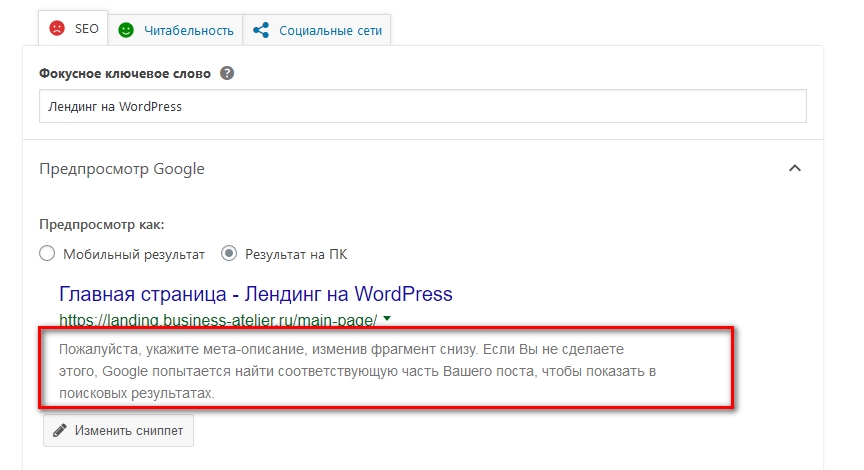The height and width of the screenshot is (470, 864).
Task: Open help for Фокусное ключевое слово
Action: tap(227, 73)
